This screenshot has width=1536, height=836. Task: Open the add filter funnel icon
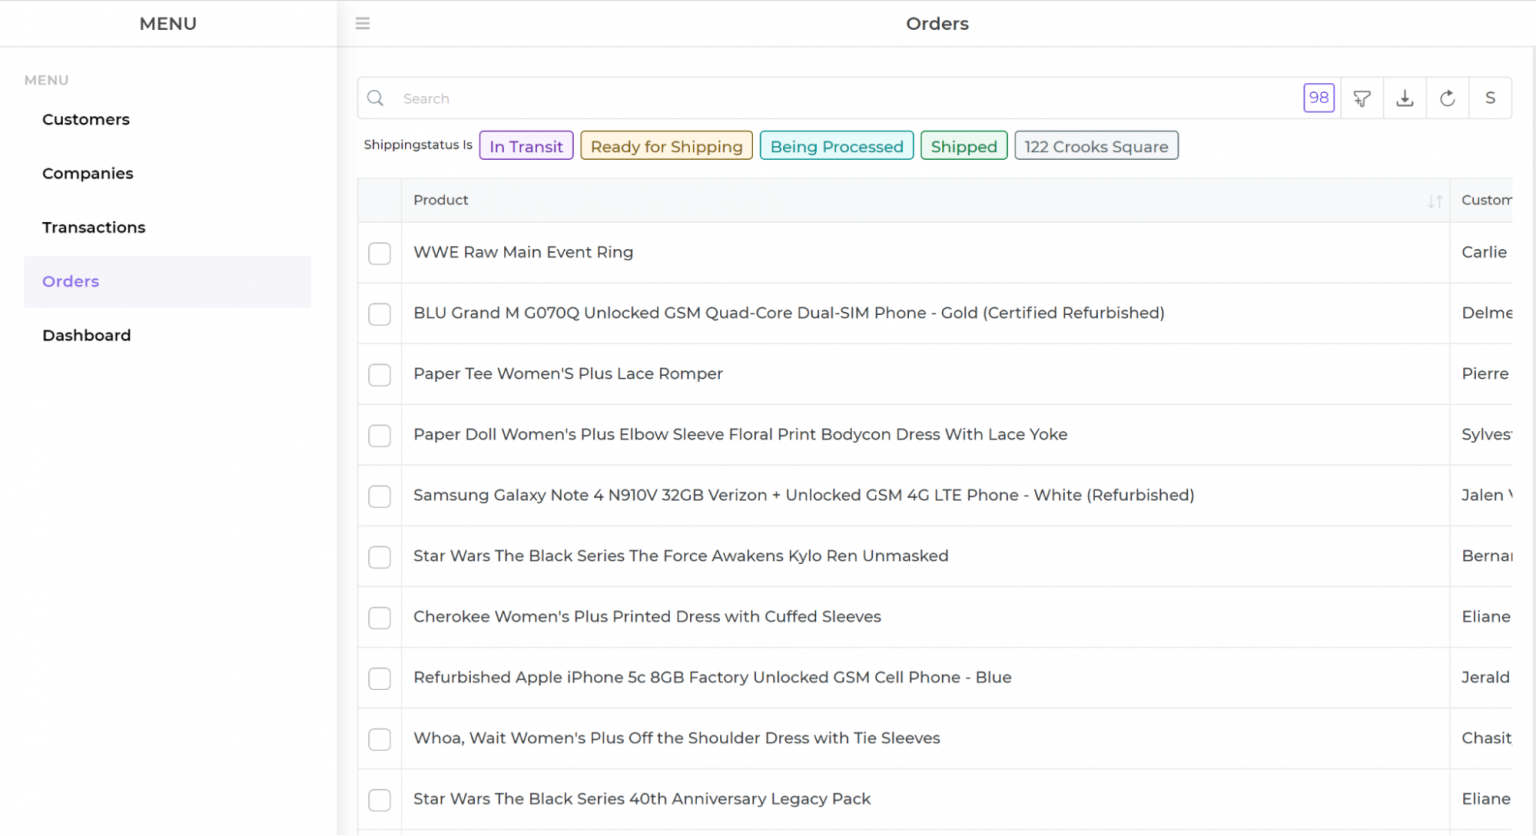coord(1362,97)
